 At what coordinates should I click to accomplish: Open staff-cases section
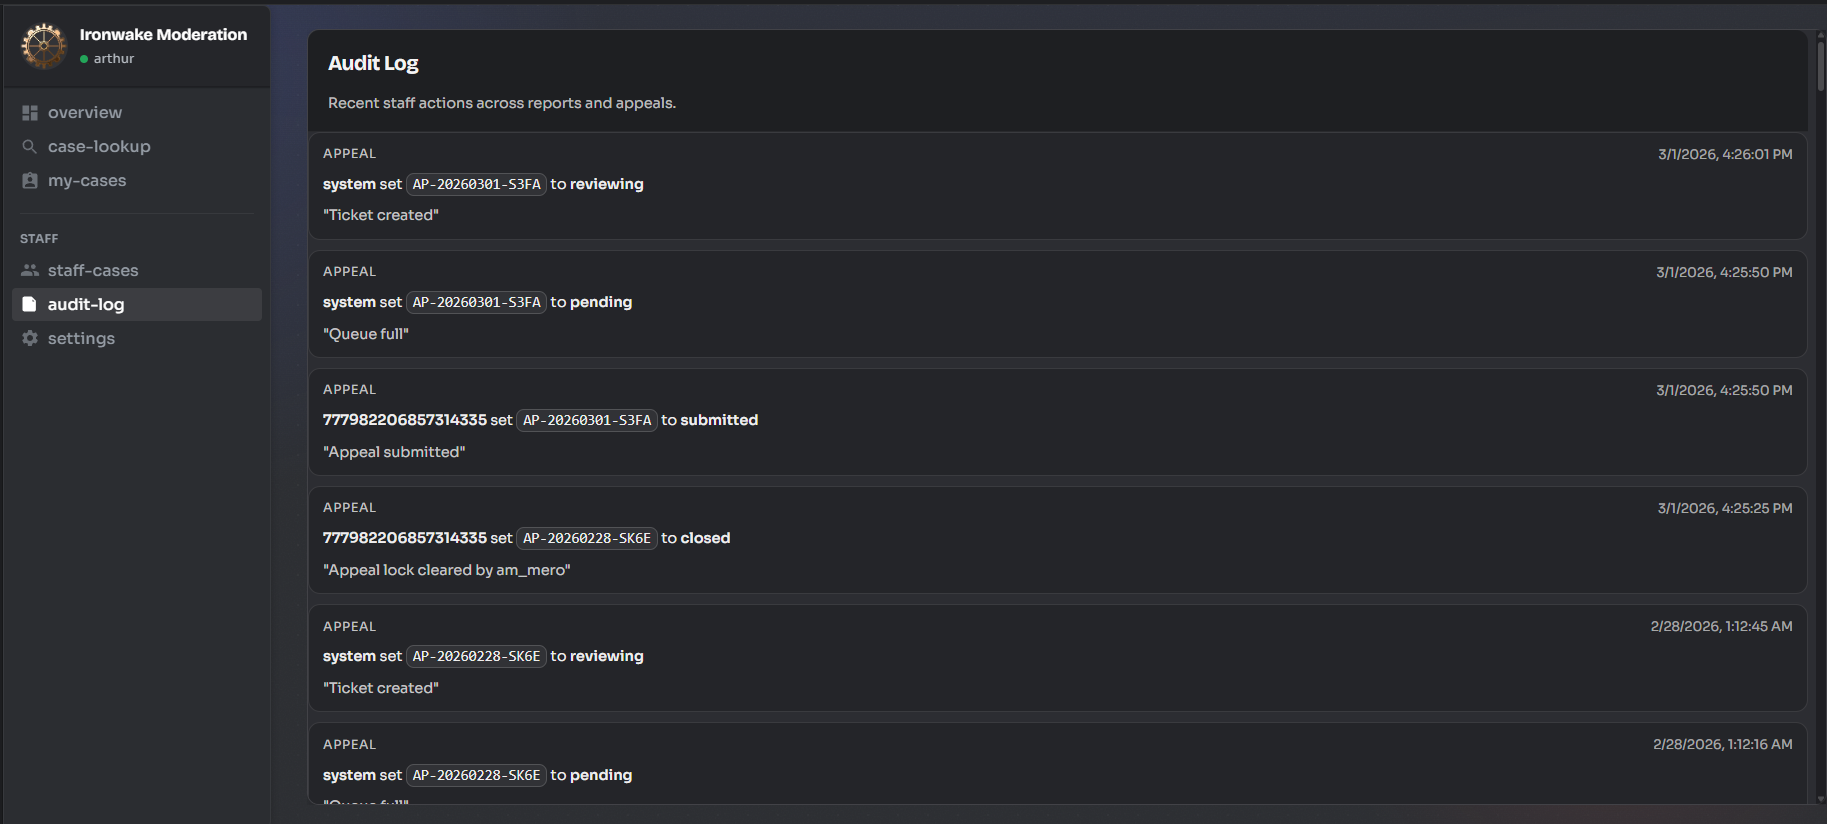pyautogui.click(x=93, y=271)
